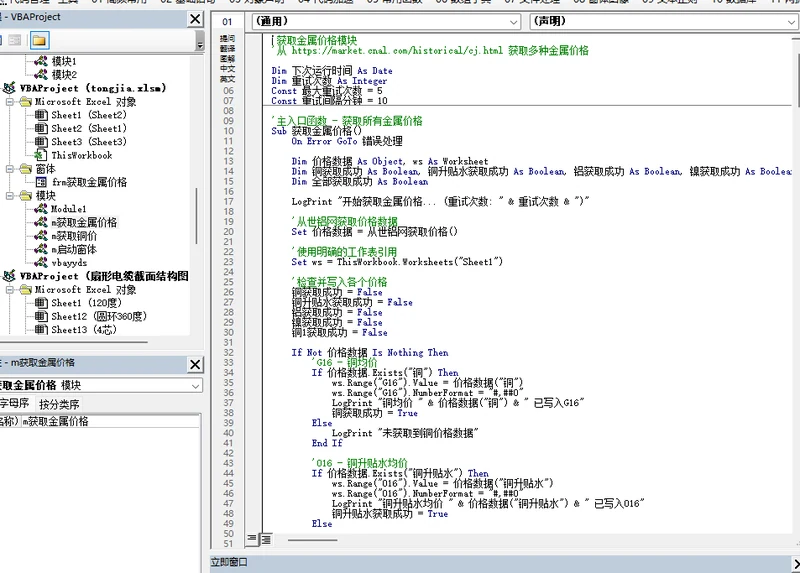Select VBAProject (扇形电缆截面结构图) project node
The height and width of the screenshot is (573, 800).
(96, 276)
